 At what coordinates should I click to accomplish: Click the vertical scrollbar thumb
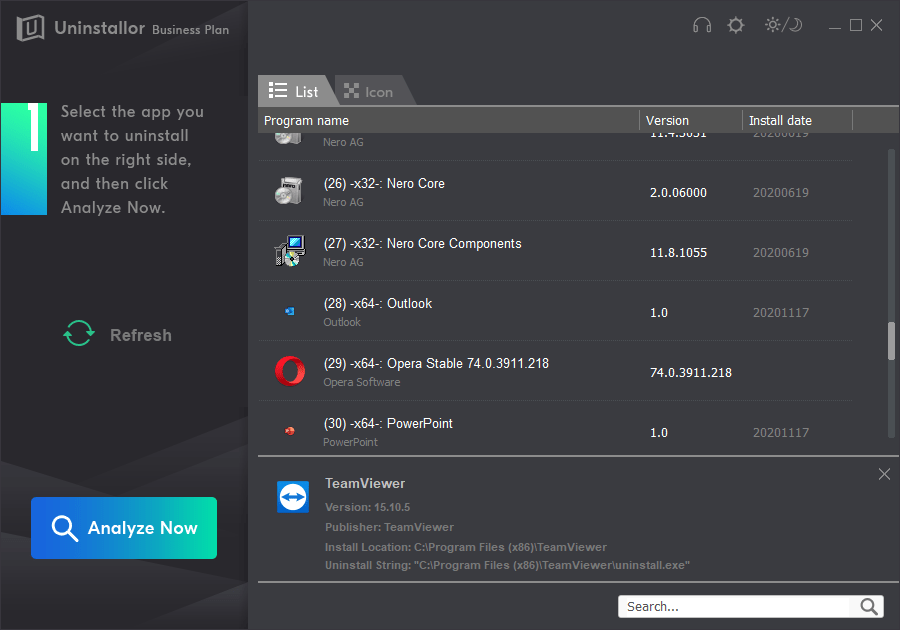tap(890, 341)
